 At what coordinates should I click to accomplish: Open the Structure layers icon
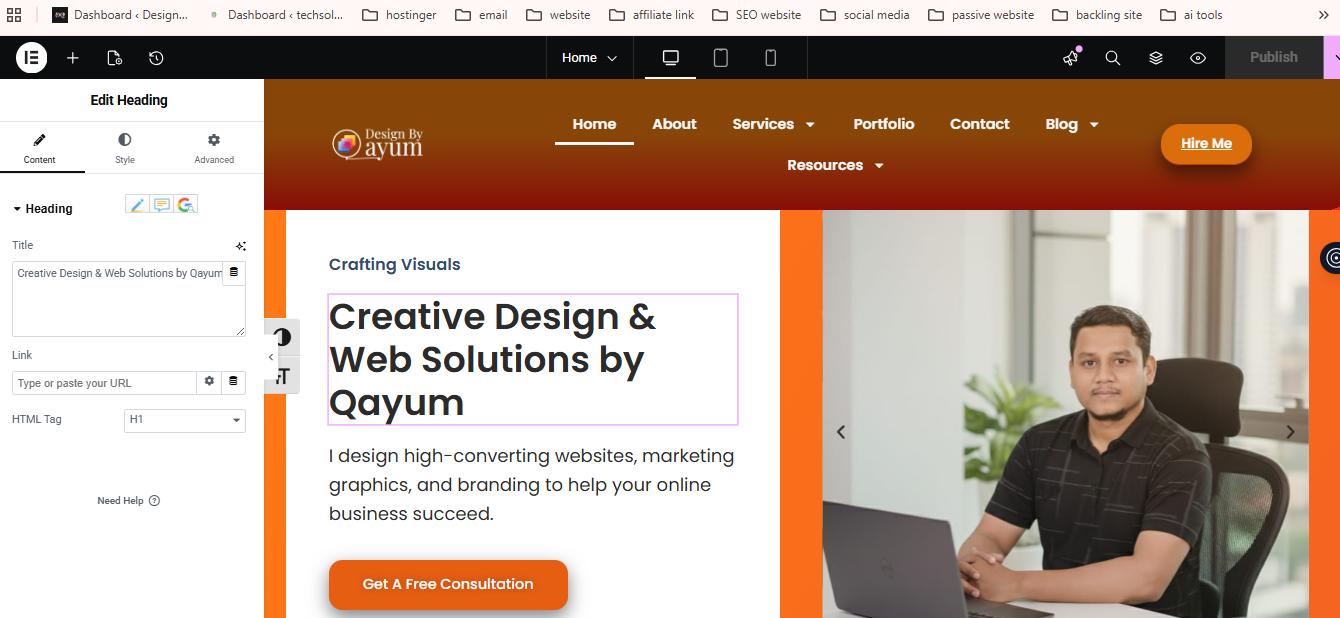(1156, 58)
